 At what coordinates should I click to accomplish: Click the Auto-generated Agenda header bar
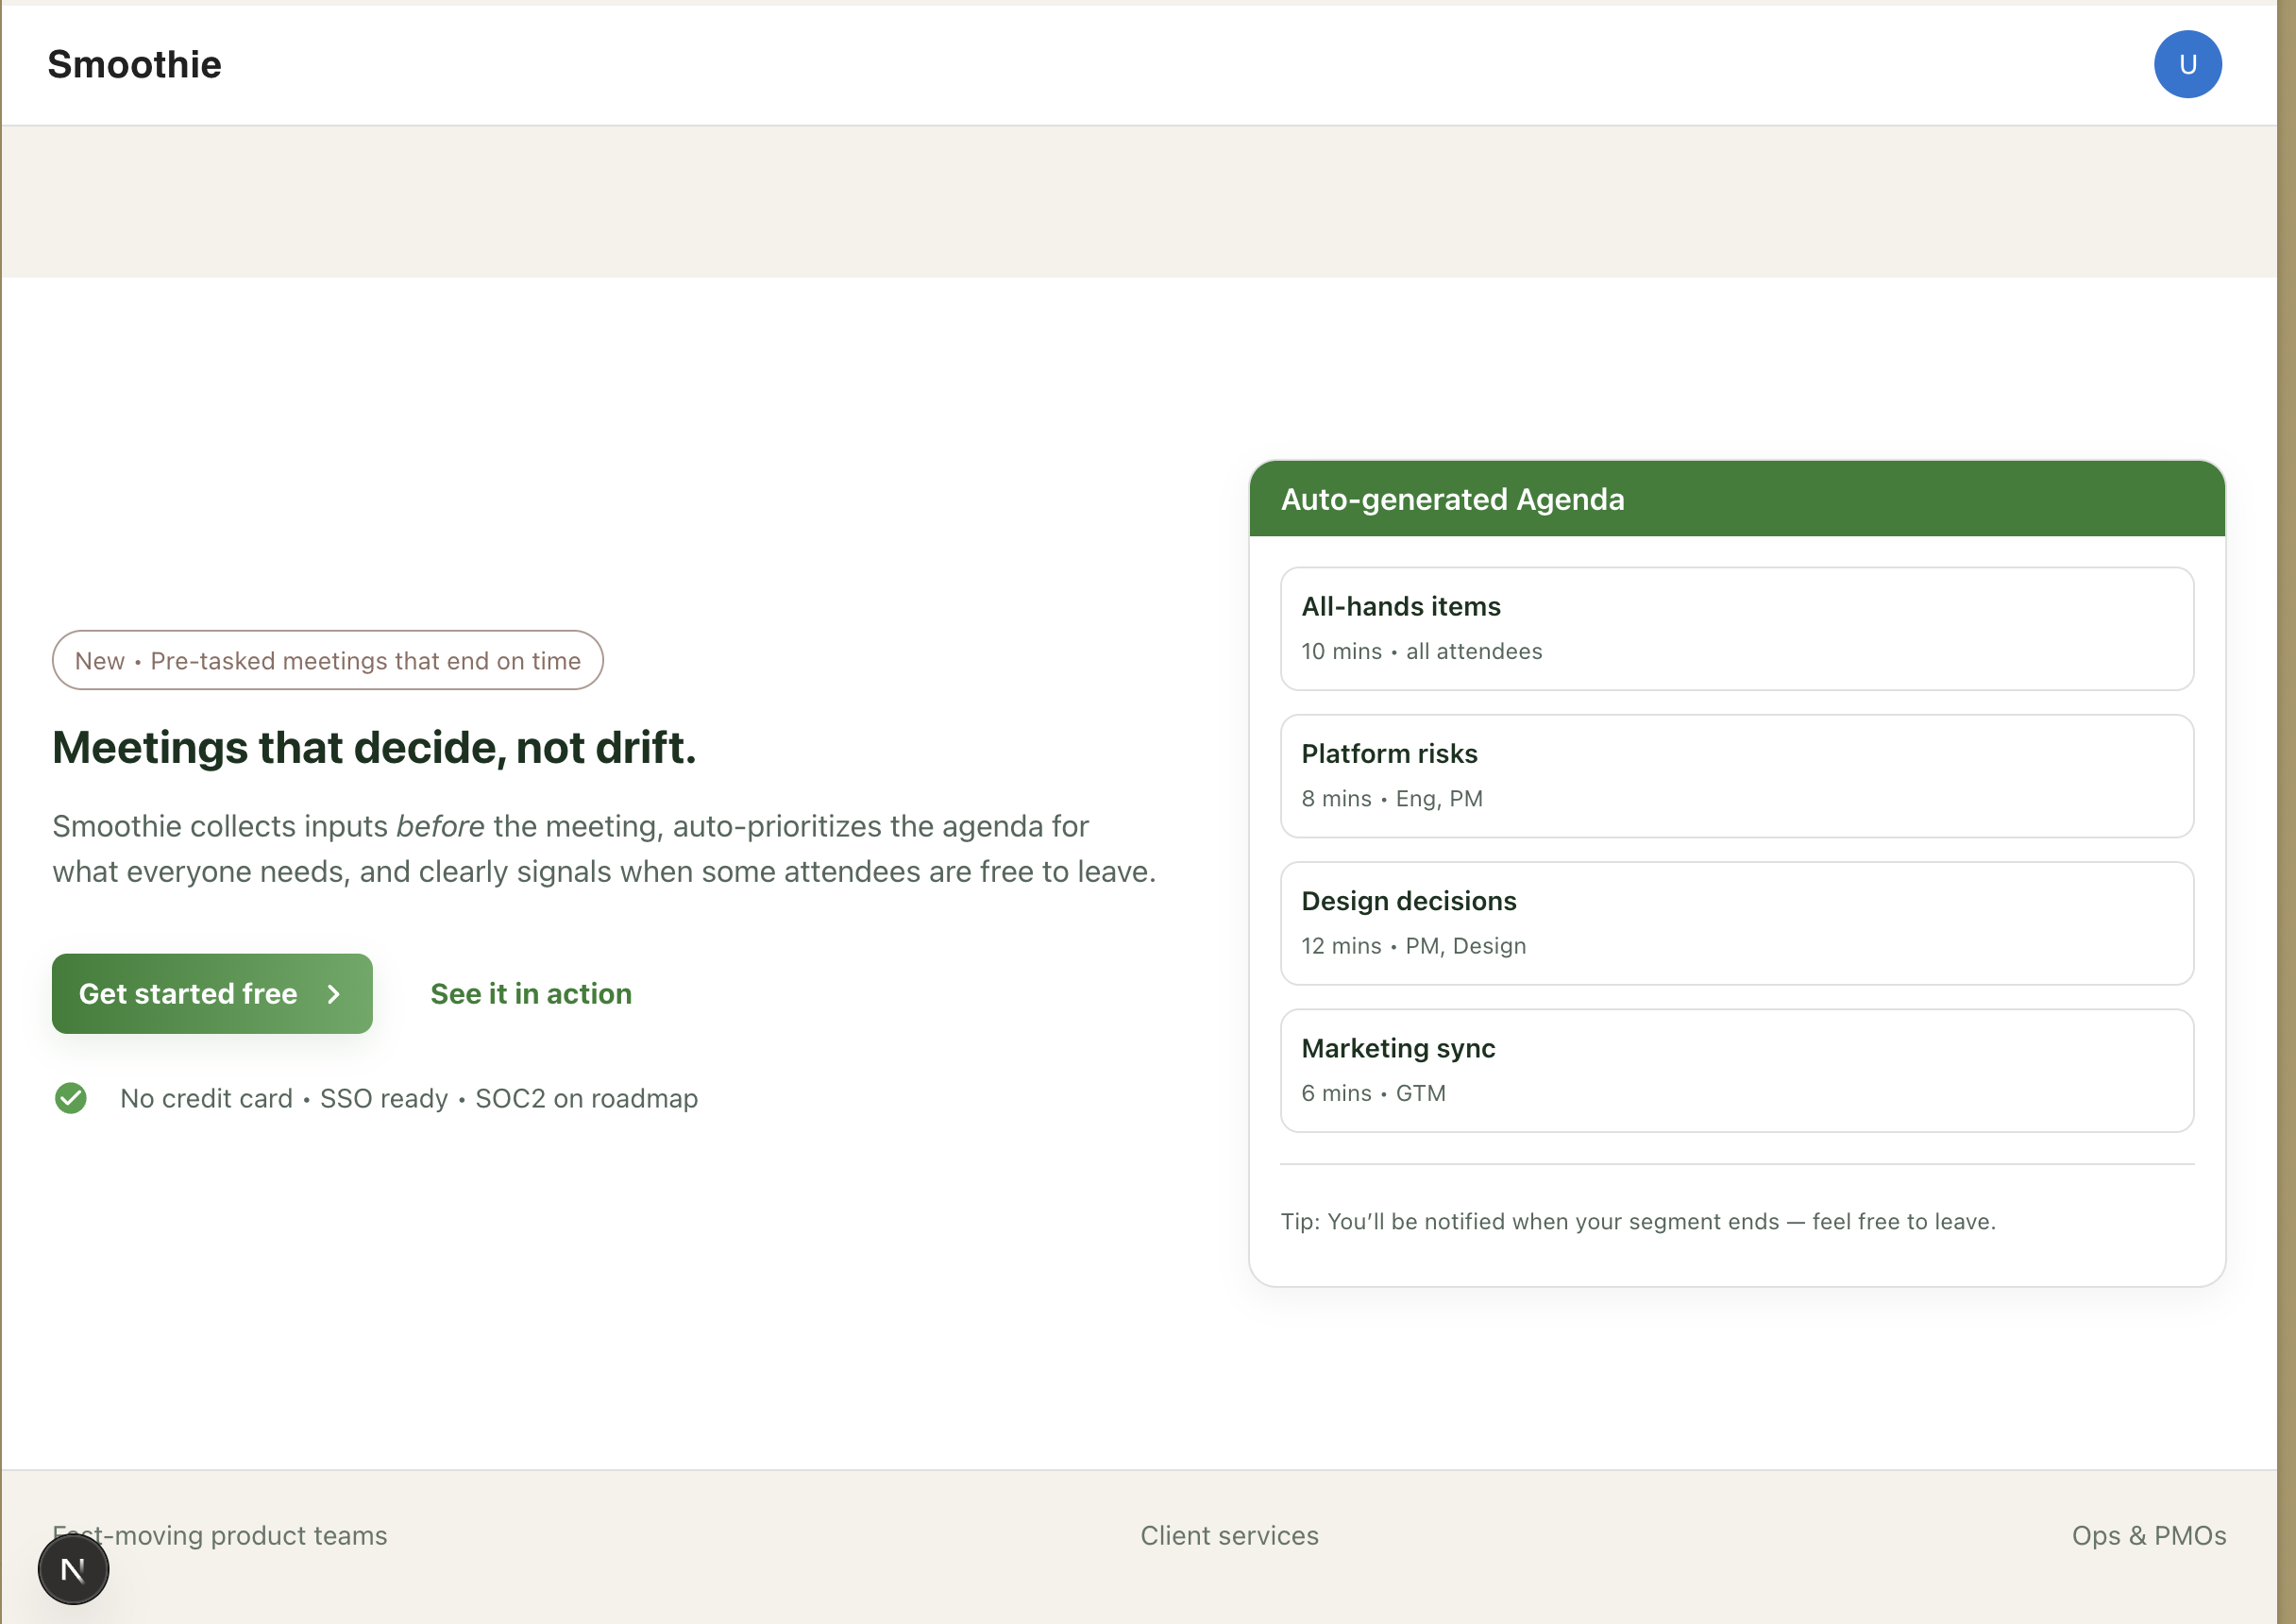(1736, 499)
